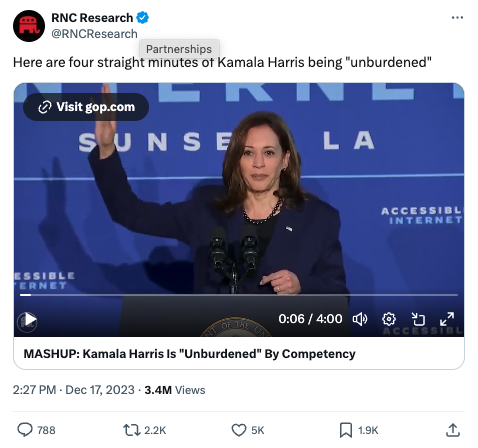
Task: Open the RNC Research profile name
Action: tap(92, 18)
